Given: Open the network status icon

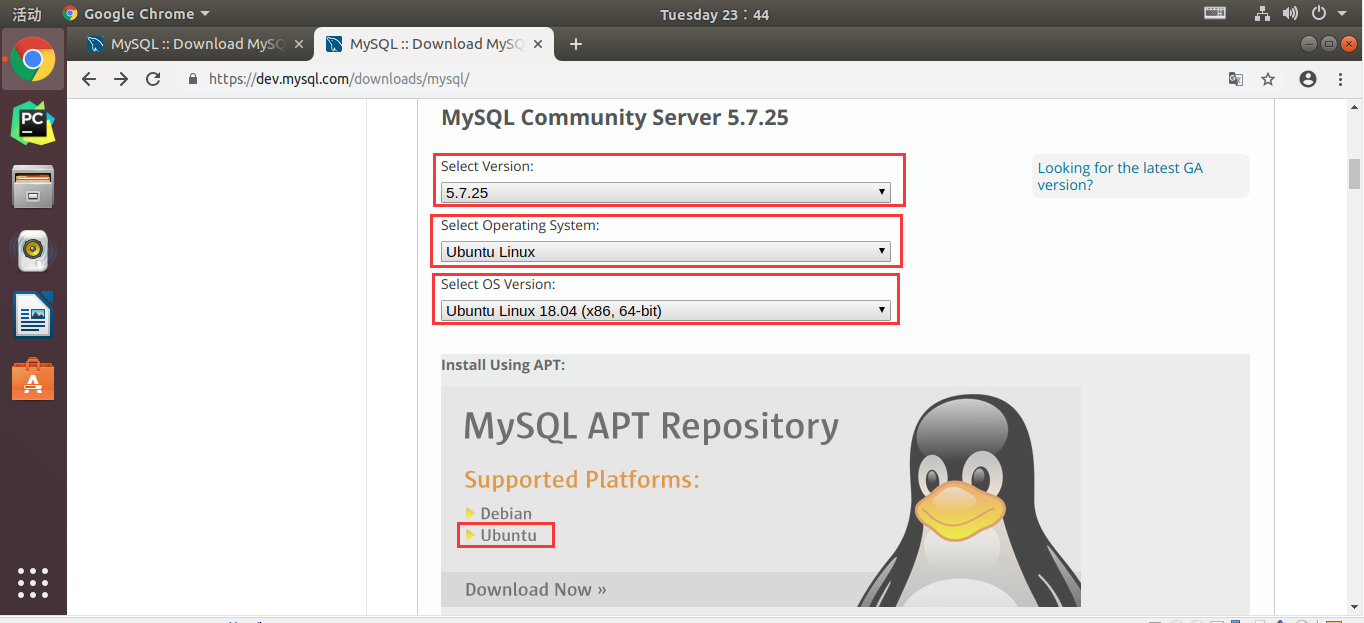Looking at the screenshot, I should (x=1262, y=14).
